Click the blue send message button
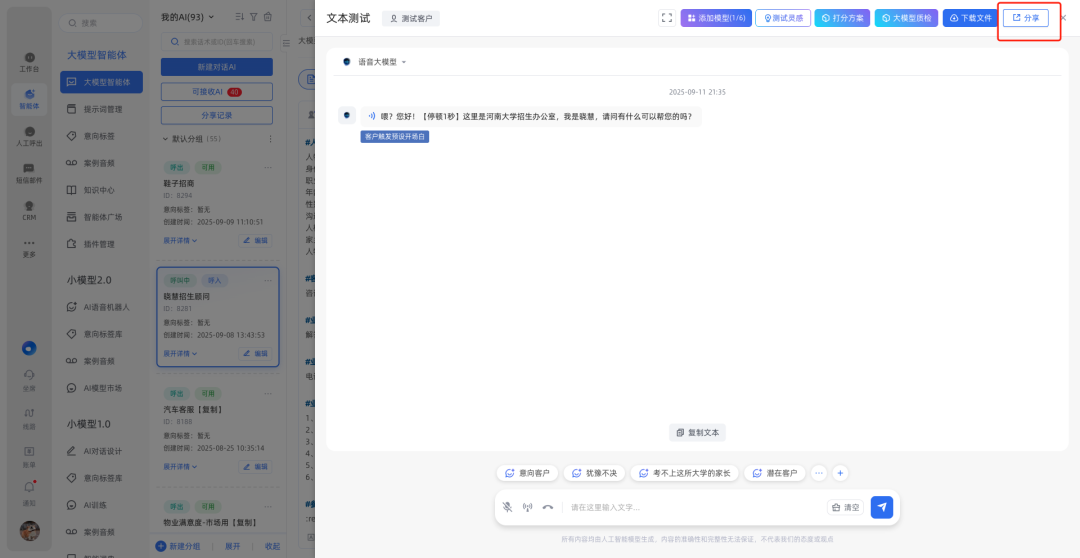Image resolution: width=1080 pixels, height=558 pixels. 881,507
